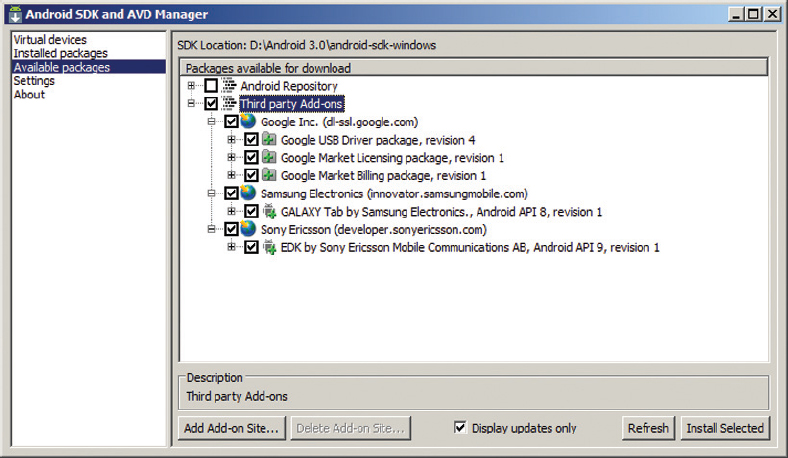Maximize the SDK Manager window
The height and width of the screenshot is (458, 788).
pyautogui.click(x=753, y=14)
